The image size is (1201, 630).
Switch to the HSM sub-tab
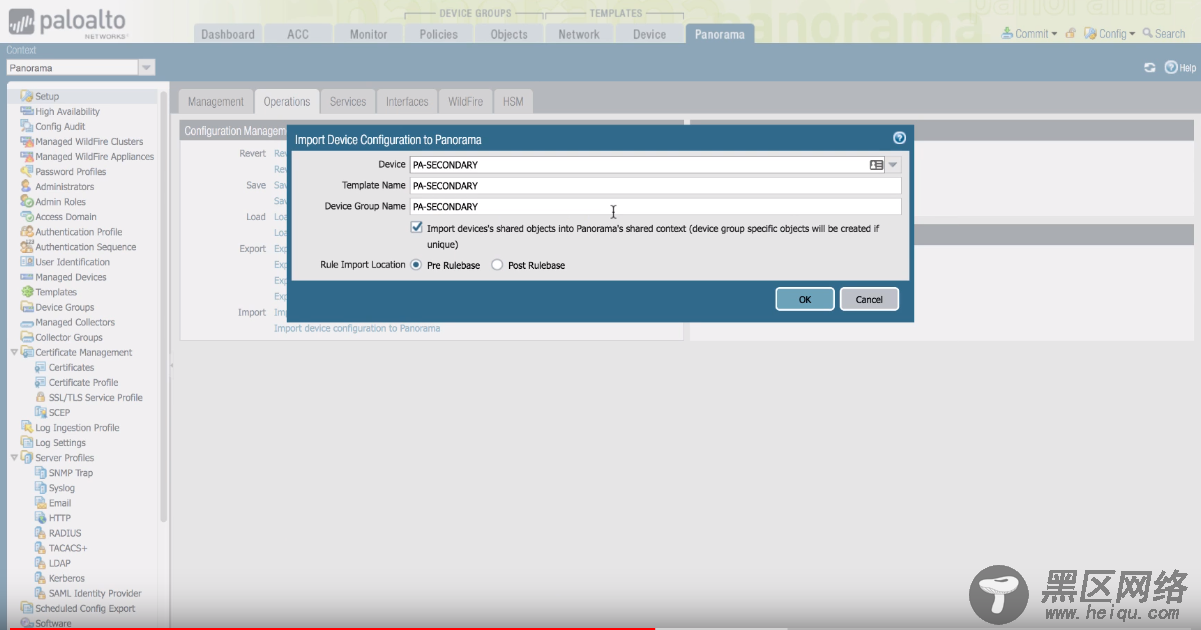(513, 102)
